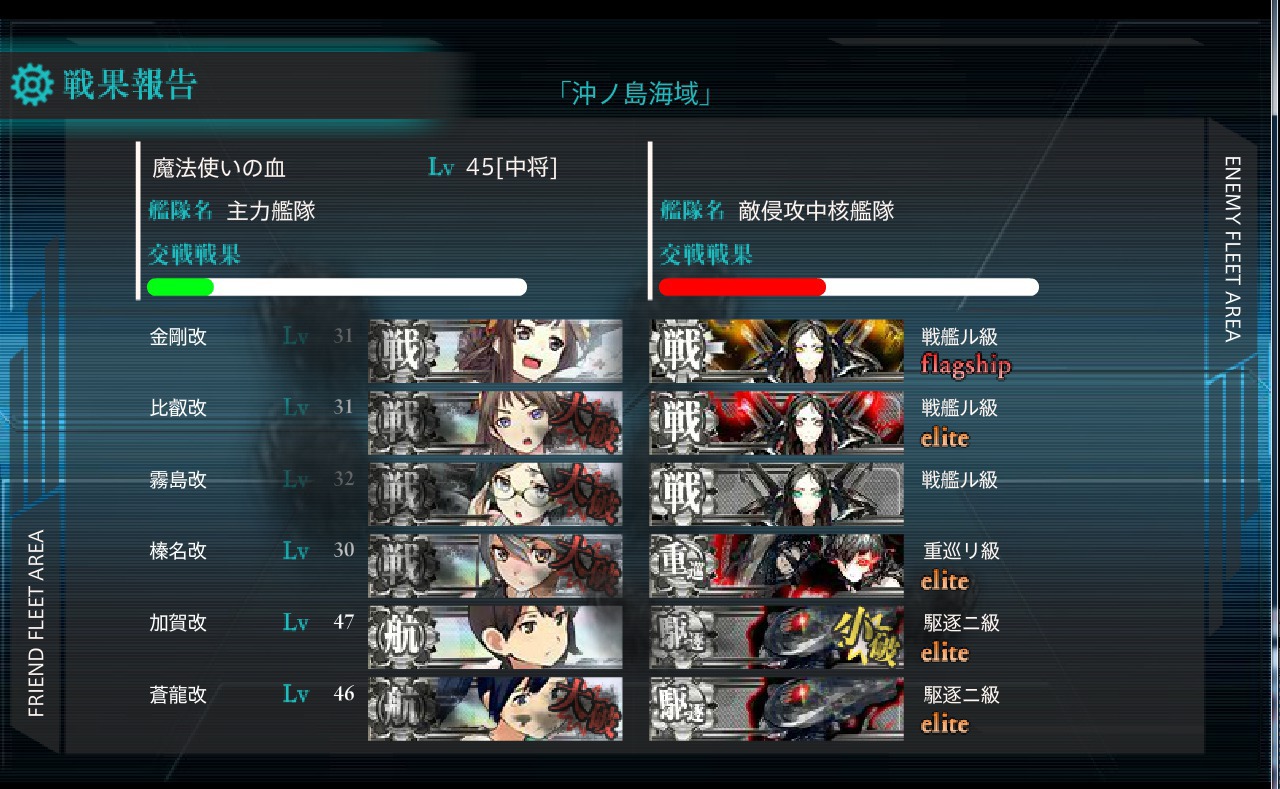Viewport: 1280px width, 789px height.
Task: Select 金剛改 ship portrait banner
Action: coord(495,351)
